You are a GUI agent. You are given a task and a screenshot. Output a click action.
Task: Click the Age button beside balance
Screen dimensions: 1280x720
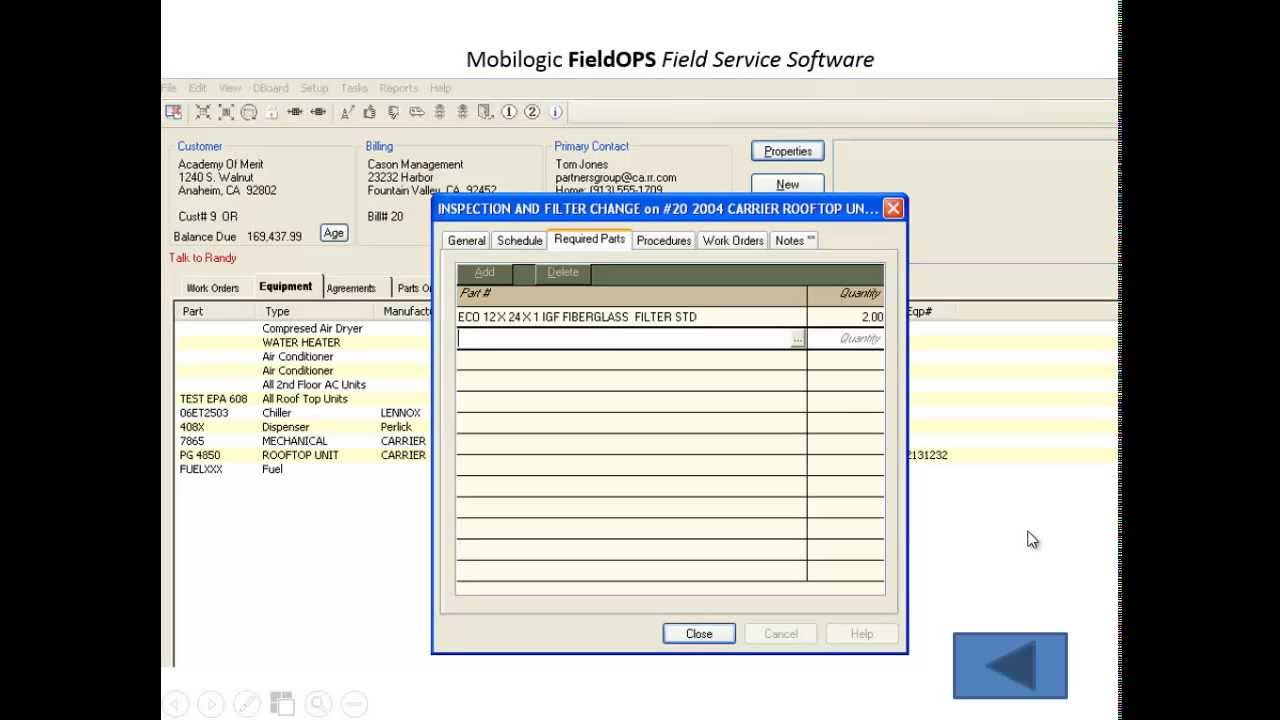[334, 233]
